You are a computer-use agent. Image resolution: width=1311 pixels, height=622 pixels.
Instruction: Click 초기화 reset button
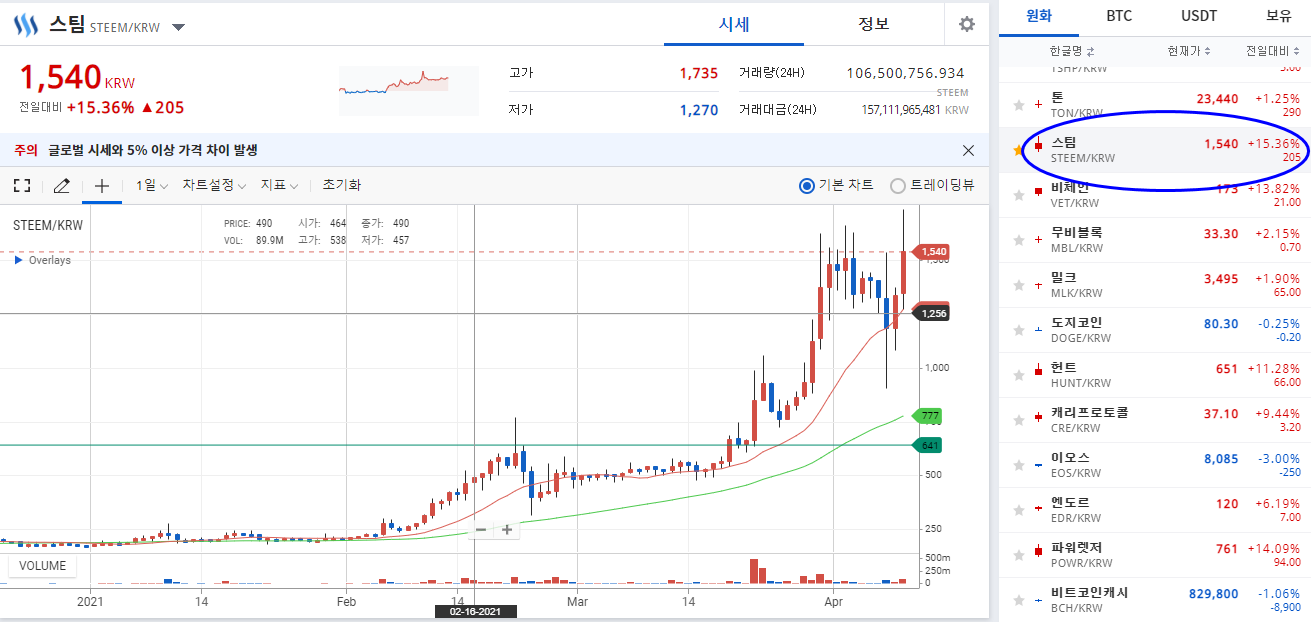point(341,185)
